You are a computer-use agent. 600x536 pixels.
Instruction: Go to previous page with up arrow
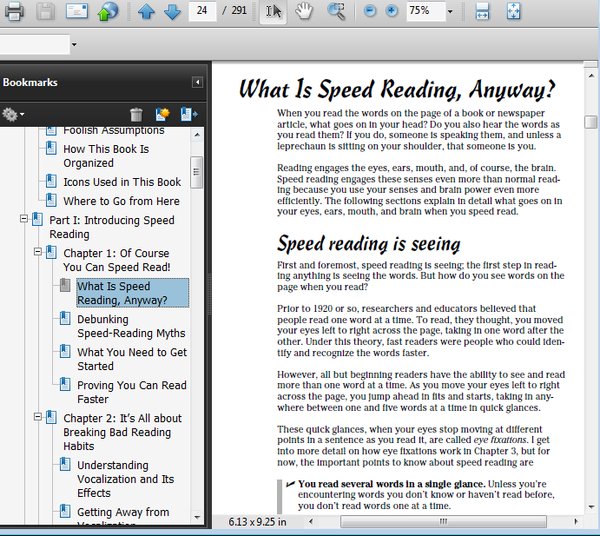146,11
